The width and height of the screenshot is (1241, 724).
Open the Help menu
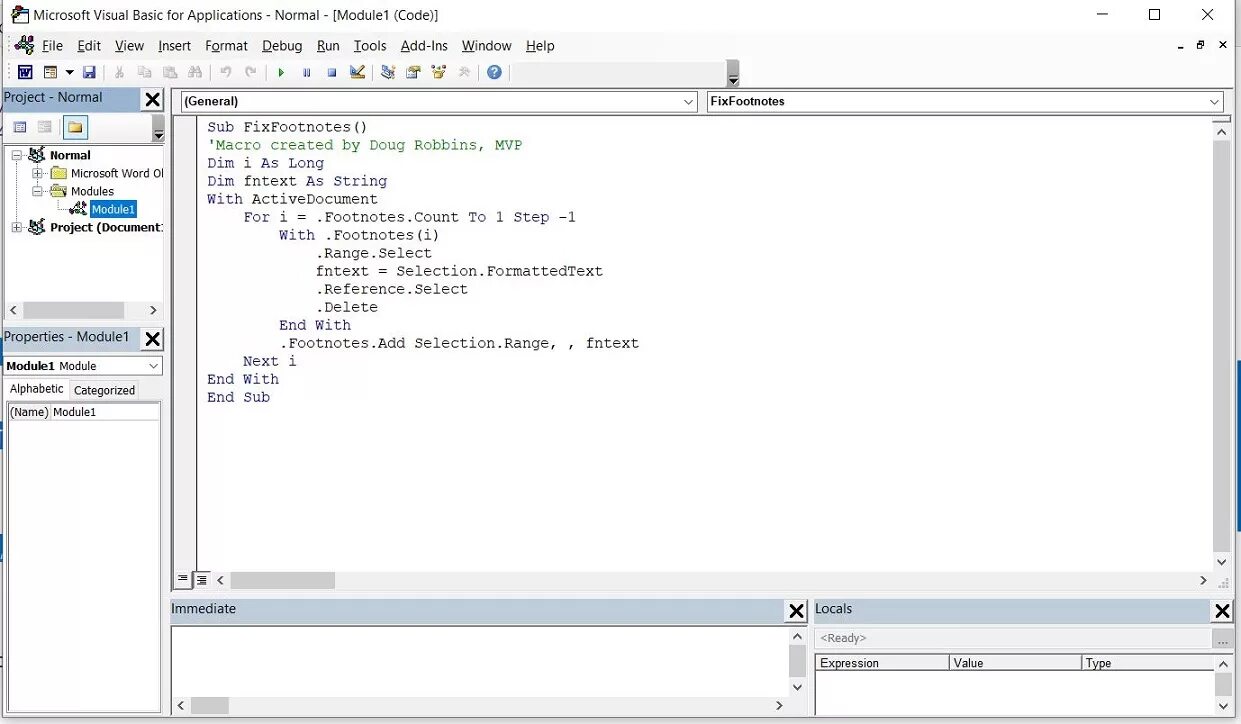click(x=540, y=45)
